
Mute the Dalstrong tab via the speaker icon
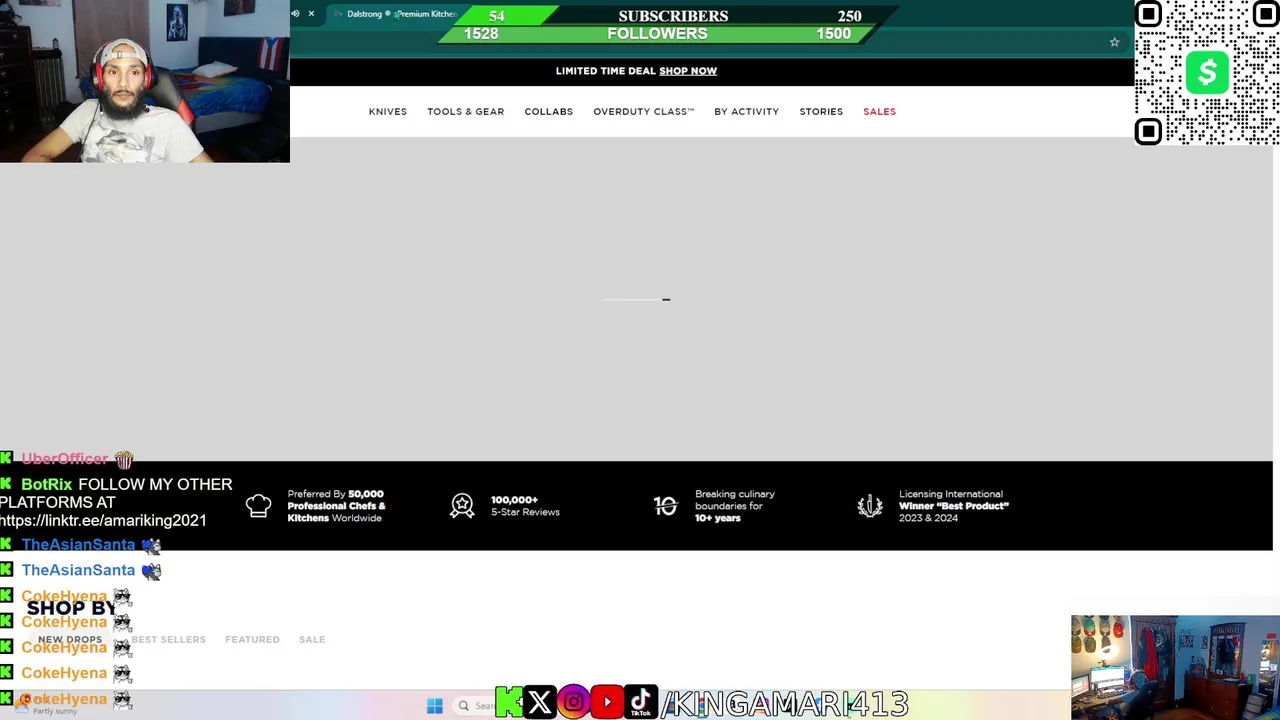(x=295, y=14)
